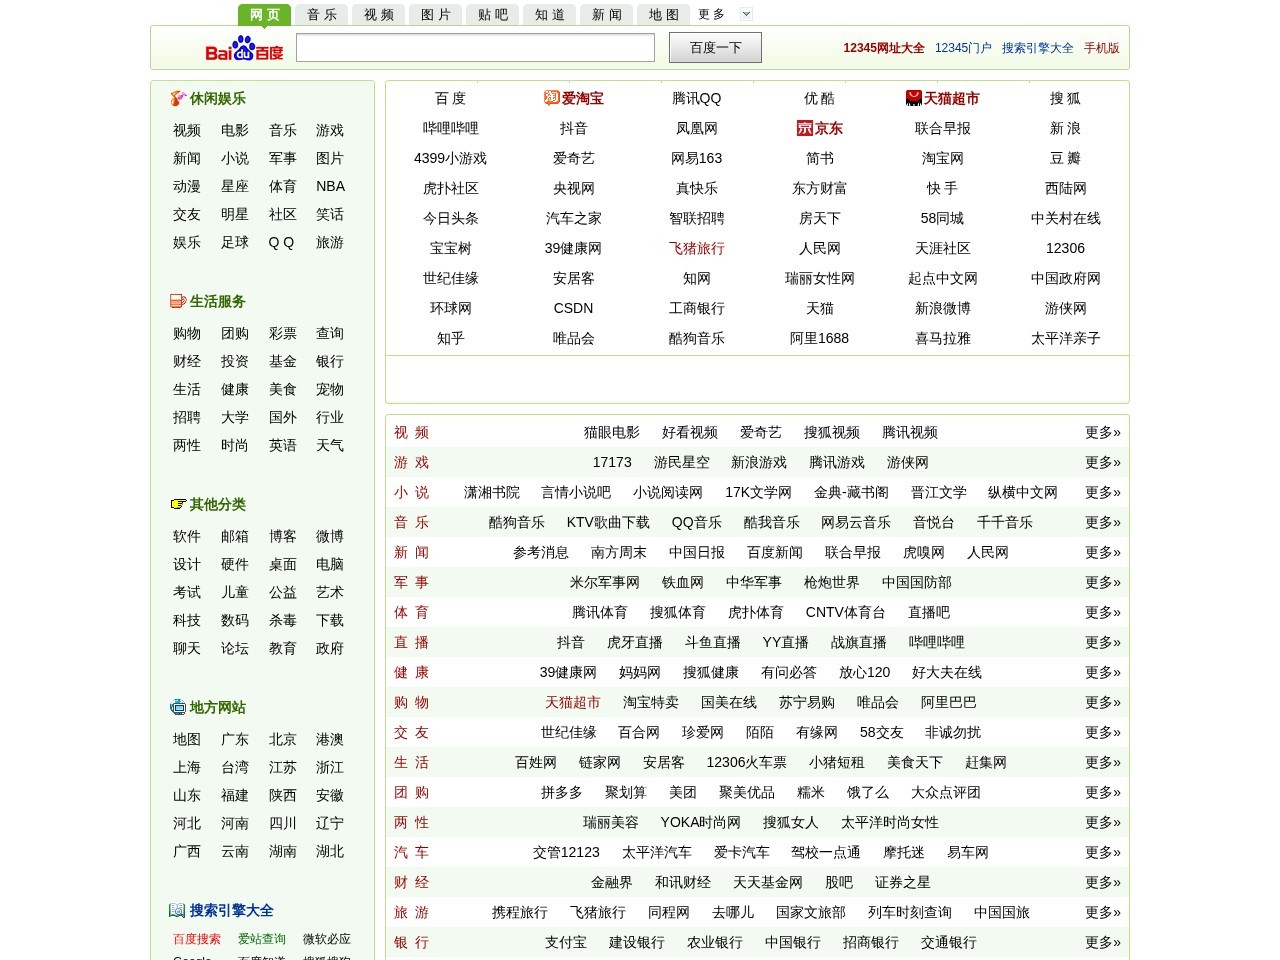
Task: Switch to the 贴吧 tab
Action: pos(492,14)
